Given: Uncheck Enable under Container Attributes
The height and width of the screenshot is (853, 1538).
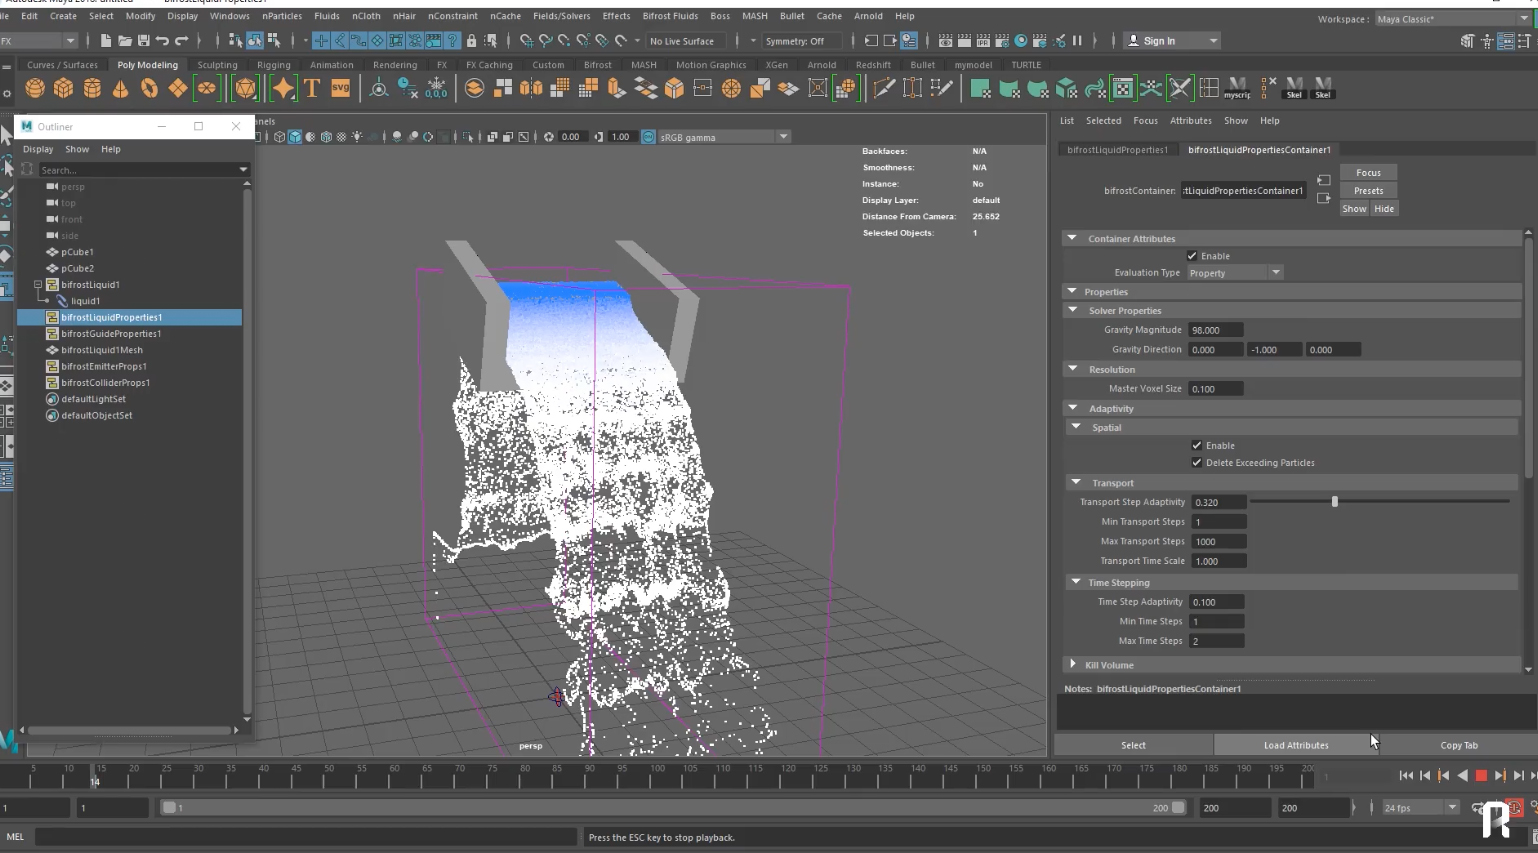Looking at the screenshot, I should 1192,256.
